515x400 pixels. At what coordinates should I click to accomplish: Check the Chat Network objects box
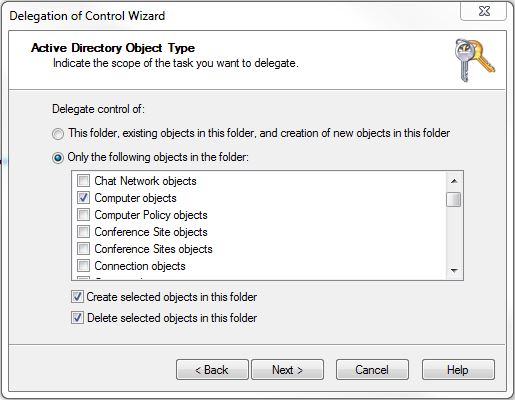[83, 181]
